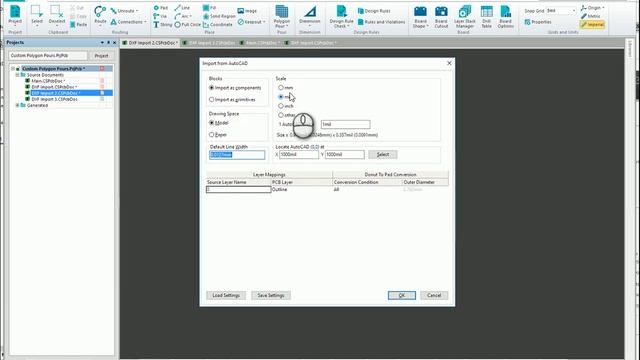Place a Via from the ribbon
Image resolution: width=640 pixels, height=360 pixels.
click(x=160, y=16)
